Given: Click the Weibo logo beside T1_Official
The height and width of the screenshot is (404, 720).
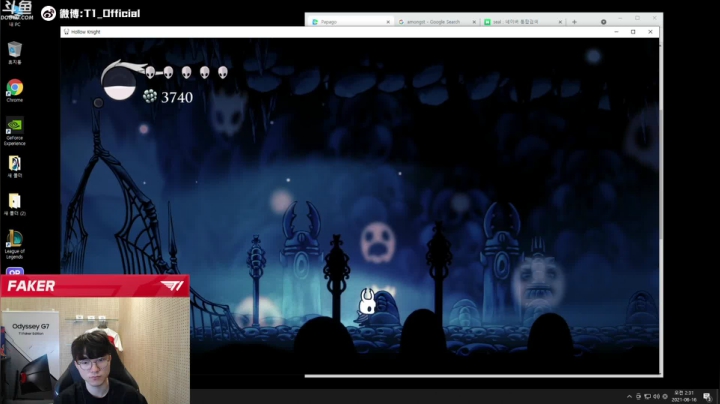Looking at the screenshot, I should click(x=48, y=13).
